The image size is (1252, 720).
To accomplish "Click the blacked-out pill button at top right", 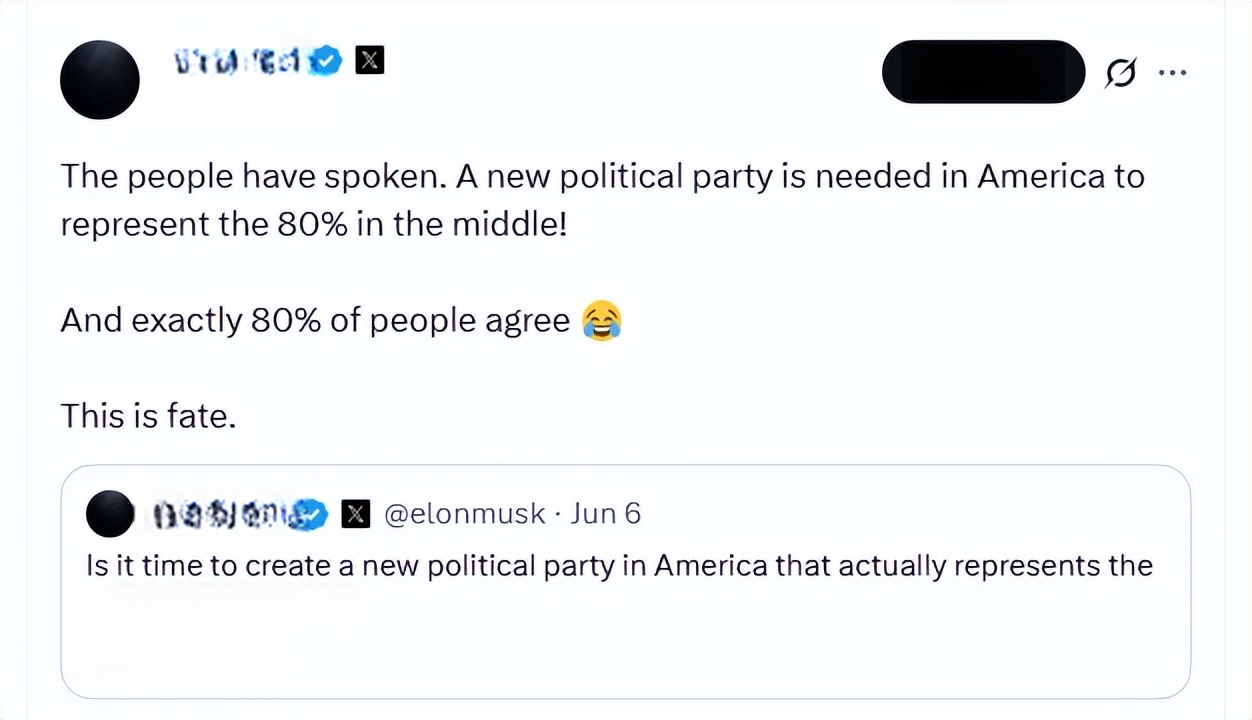I will (x=983, y=72).
